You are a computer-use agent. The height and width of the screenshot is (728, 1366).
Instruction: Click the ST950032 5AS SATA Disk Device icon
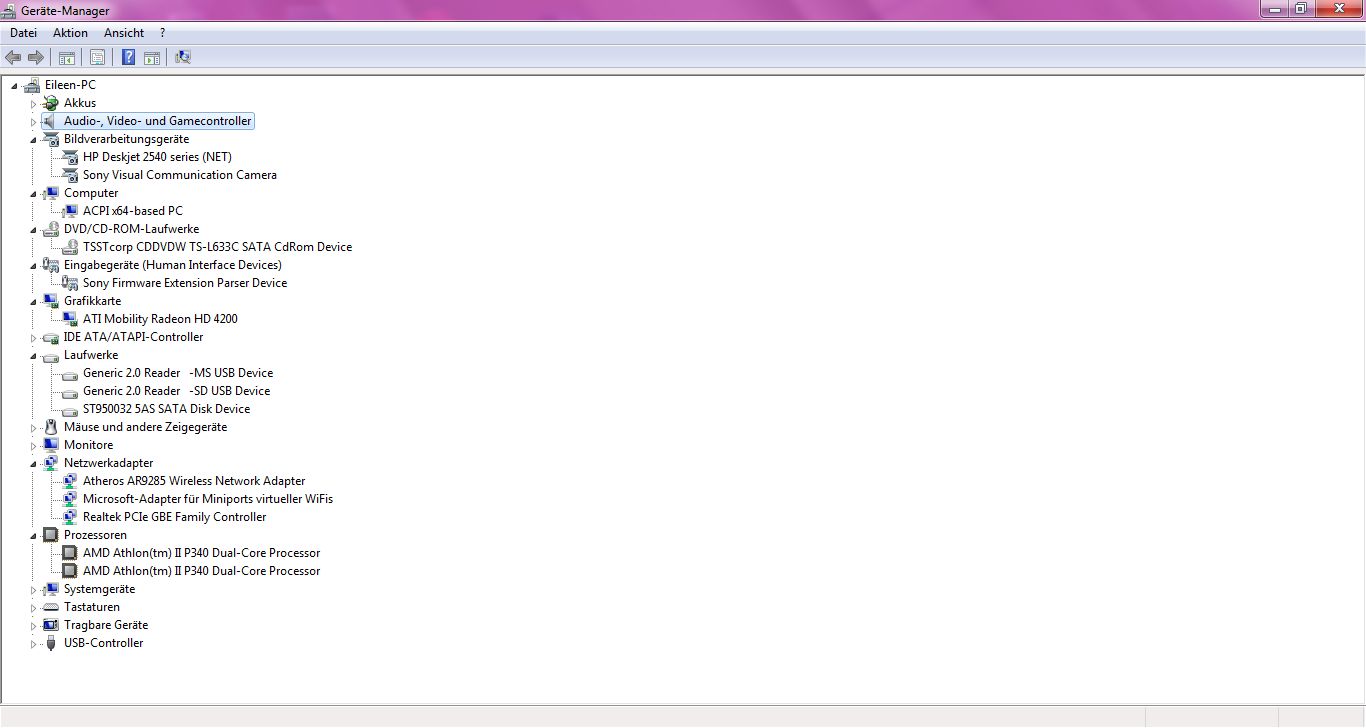tap(70, 410)
